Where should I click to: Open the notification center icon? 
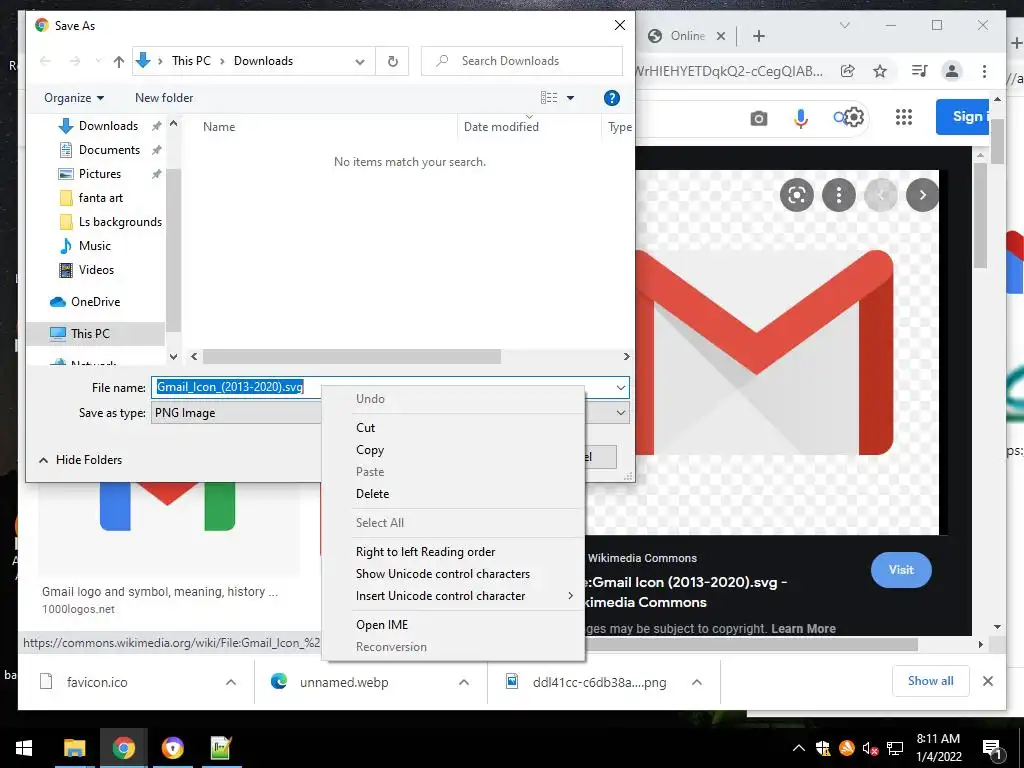[992, 749]
